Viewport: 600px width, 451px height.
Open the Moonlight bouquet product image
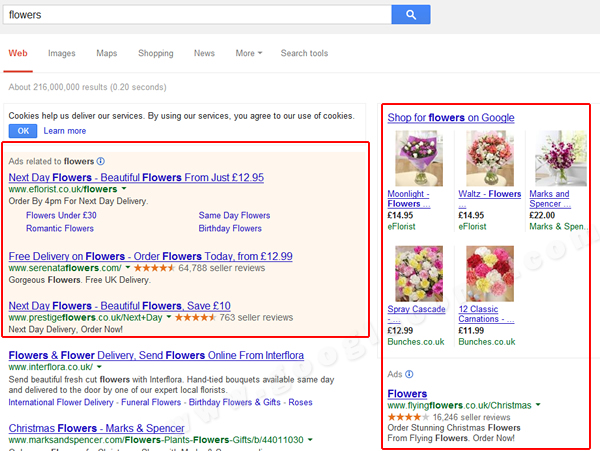click(411, 159)
